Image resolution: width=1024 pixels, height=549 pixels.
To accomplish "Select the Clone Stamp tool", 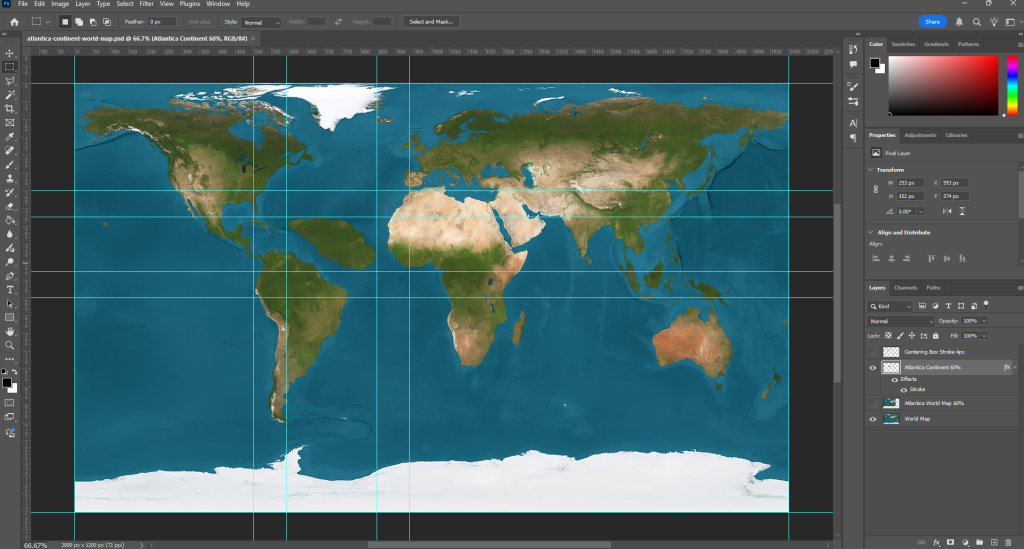I will pos(9,178).
